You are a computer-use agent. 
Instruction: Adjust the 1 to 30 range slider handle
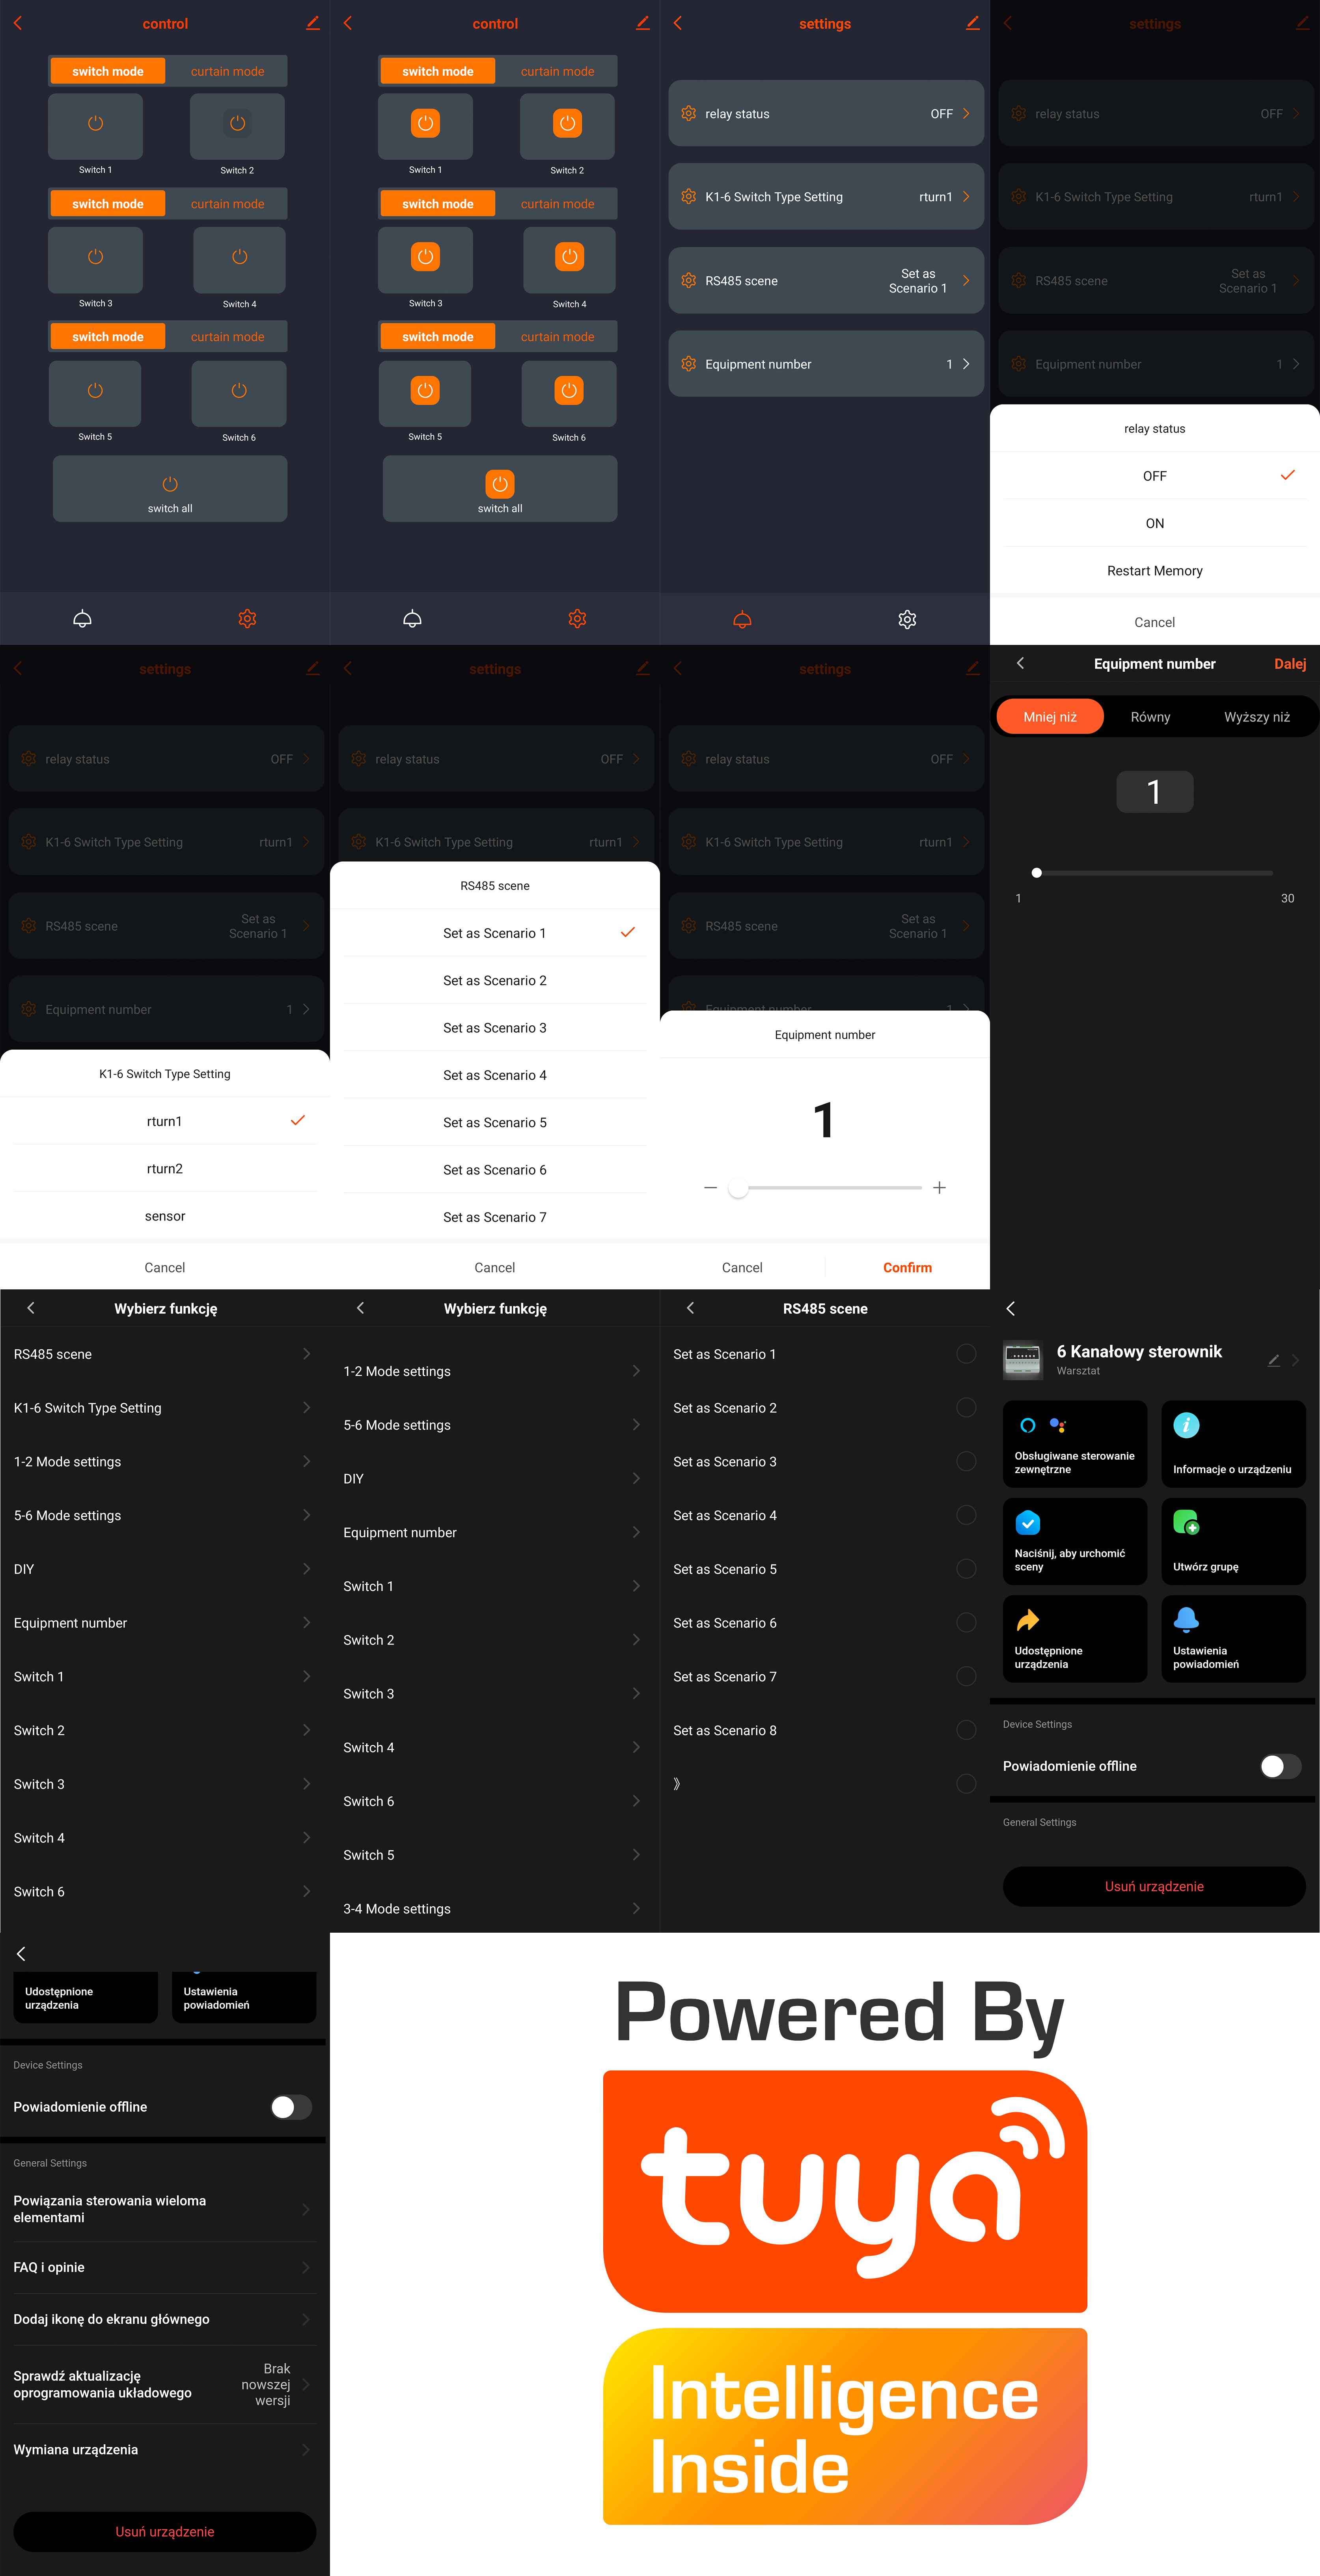(1037, 873)
